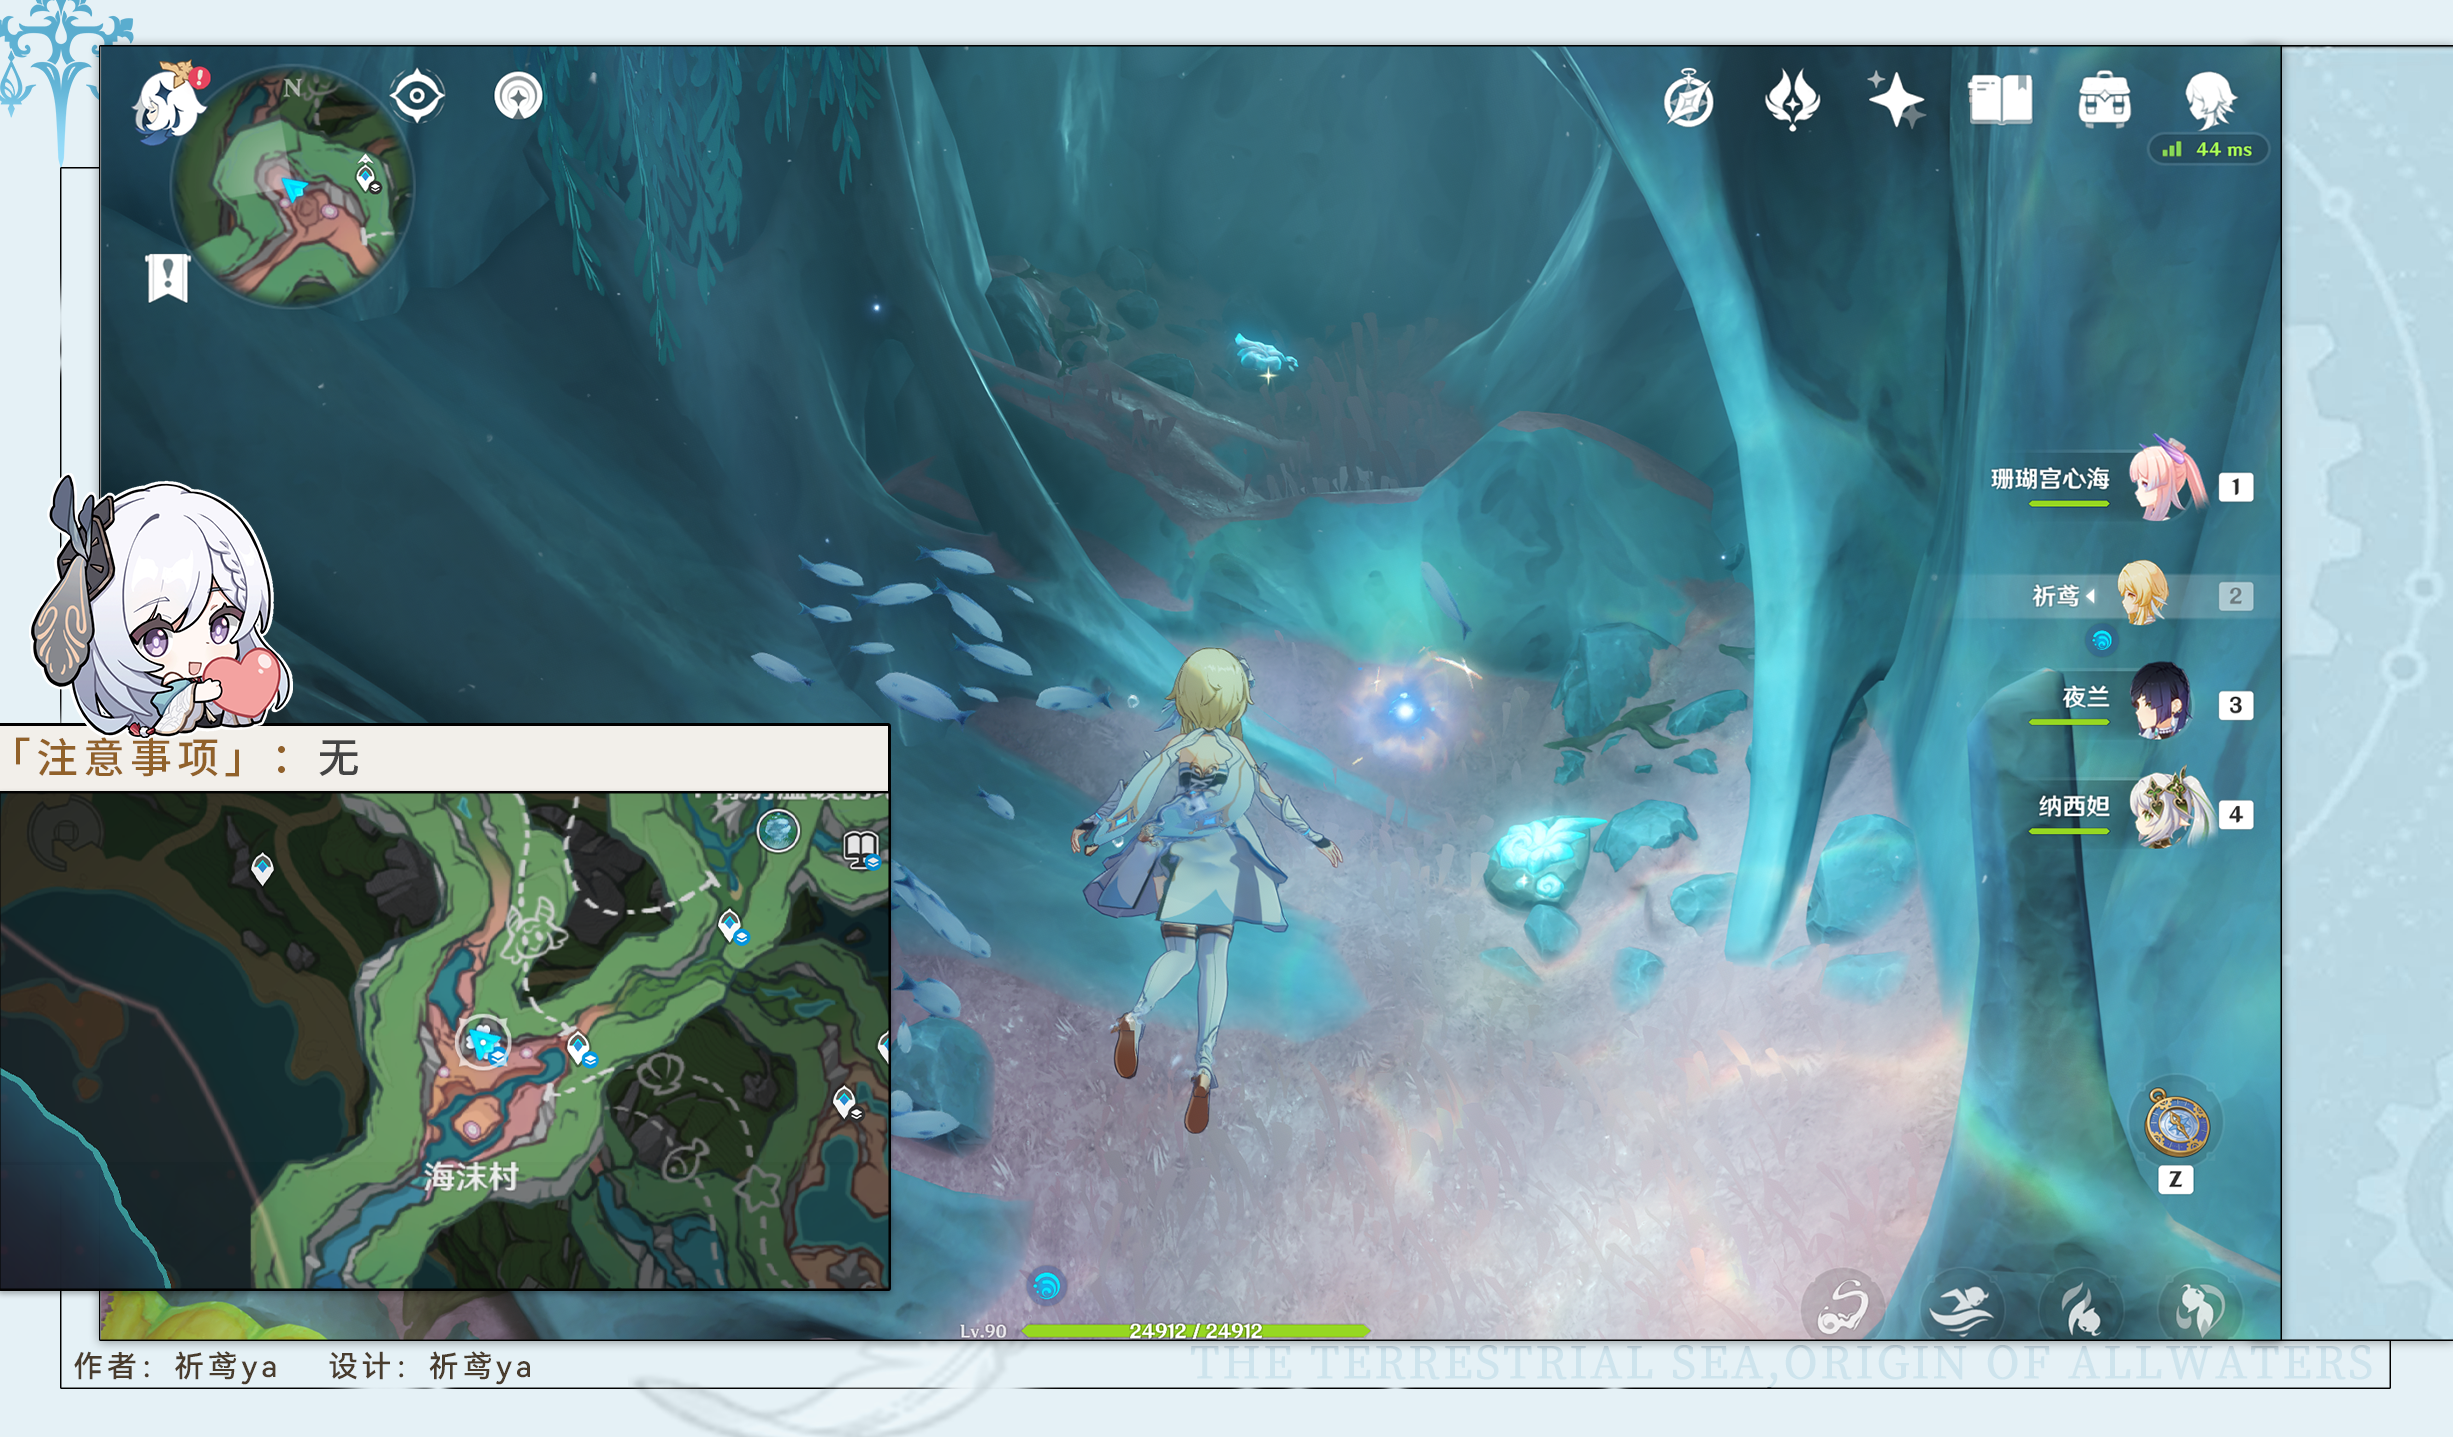Open the adventurer handbook book icon
This screenshot has height=1437, width=2453.
(2000, 100)
